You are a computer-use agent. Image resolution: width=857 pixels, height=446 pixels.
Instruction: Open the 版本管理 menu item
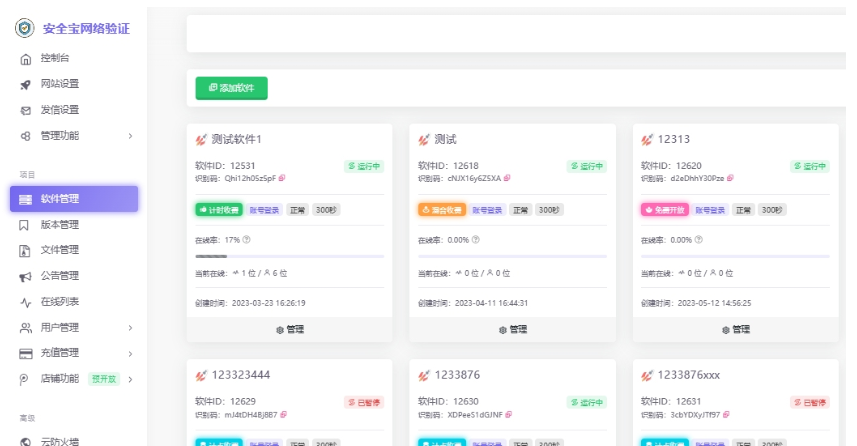pyautogui.click(x=59, y=225)
